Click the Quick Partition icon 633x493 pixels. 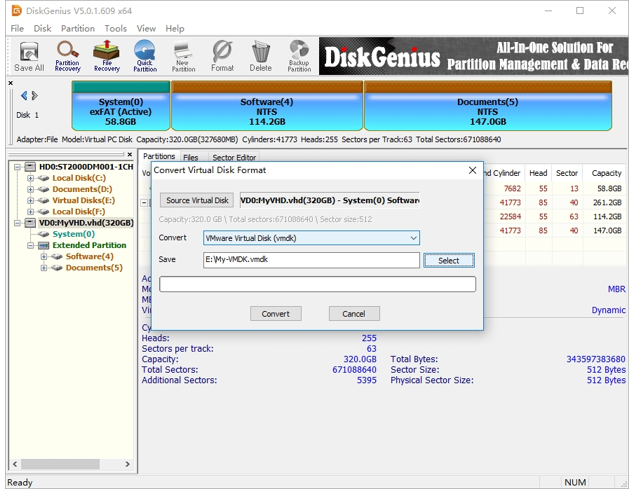(145, 55)
